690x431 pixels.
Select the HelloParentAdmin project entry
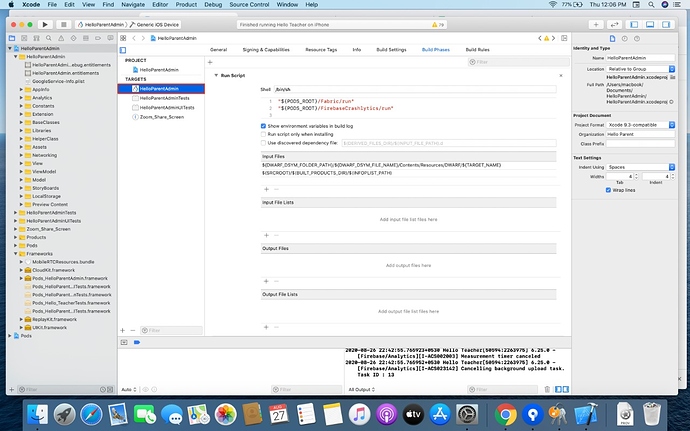coord(161,70)
